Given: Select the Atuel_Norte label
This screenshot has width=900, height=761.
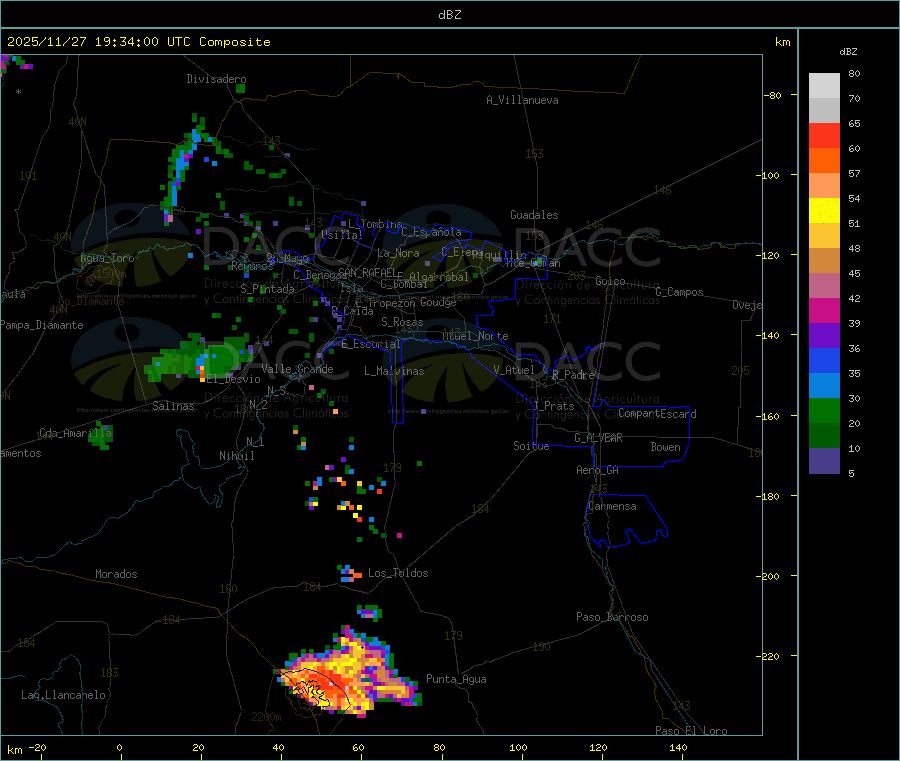Looking at the screenshot, I should 475,336.
